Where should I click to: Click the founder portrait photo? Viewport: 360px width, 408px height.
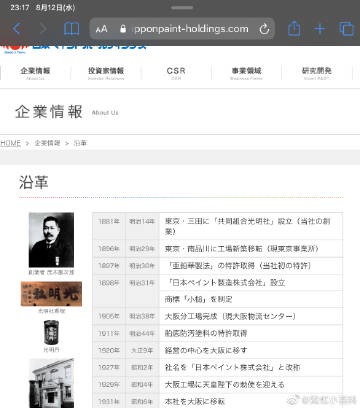(51, 240)
